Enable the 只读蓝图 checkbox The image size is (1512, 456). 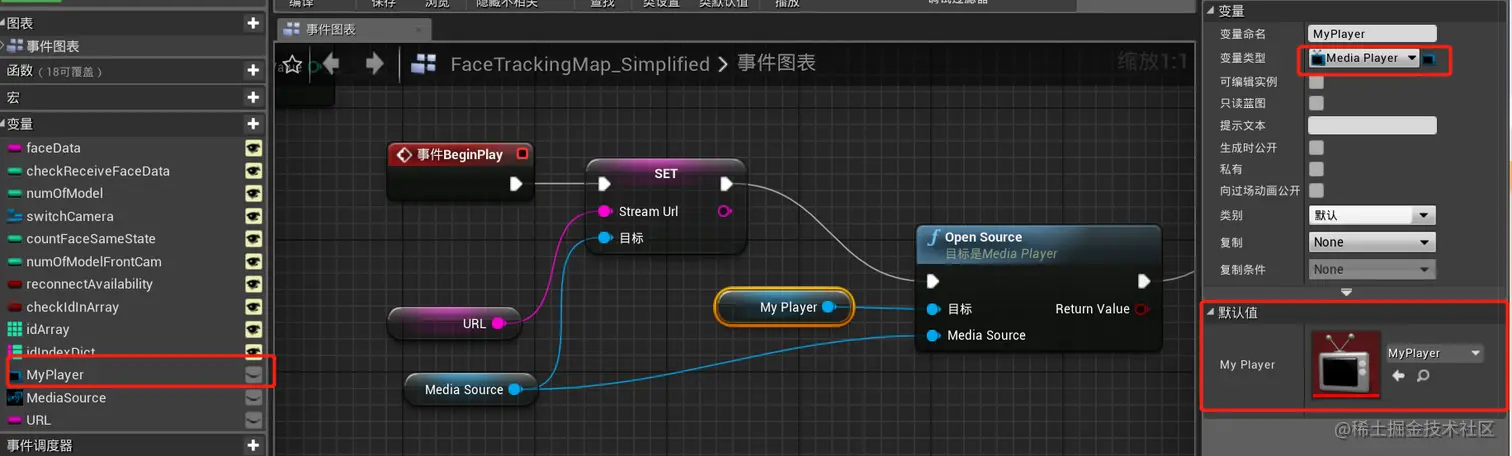coord(1316,103)
